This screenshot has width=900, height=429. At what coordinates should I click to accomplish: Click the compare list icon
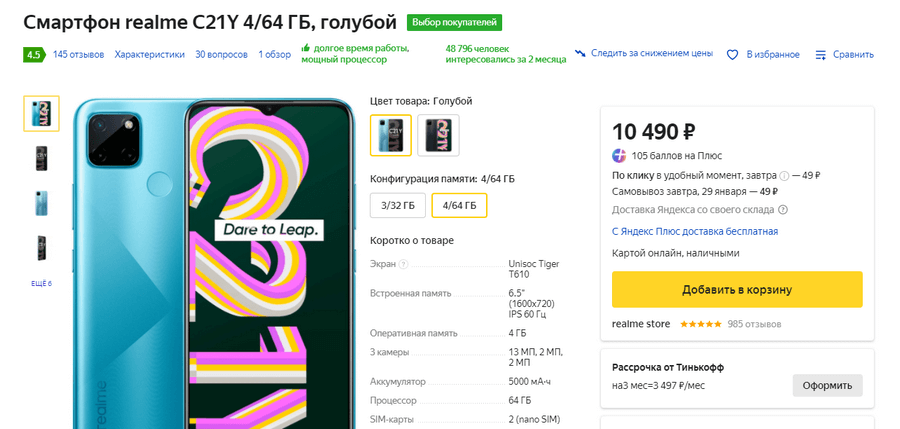click(x=821, y=54)
